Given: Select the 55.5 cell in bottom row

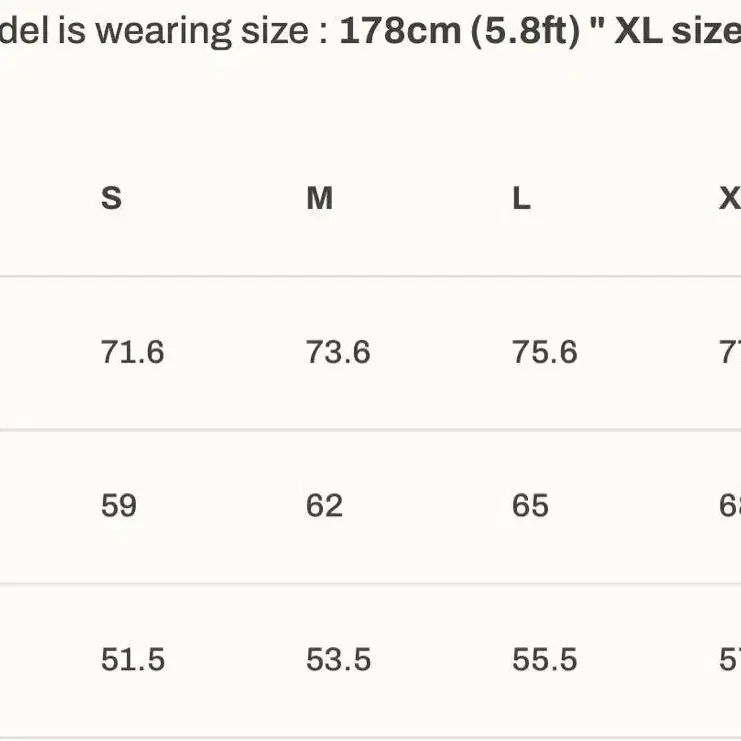Looking at the screenshot, I should pyautogui.click(x=545, y=660).
